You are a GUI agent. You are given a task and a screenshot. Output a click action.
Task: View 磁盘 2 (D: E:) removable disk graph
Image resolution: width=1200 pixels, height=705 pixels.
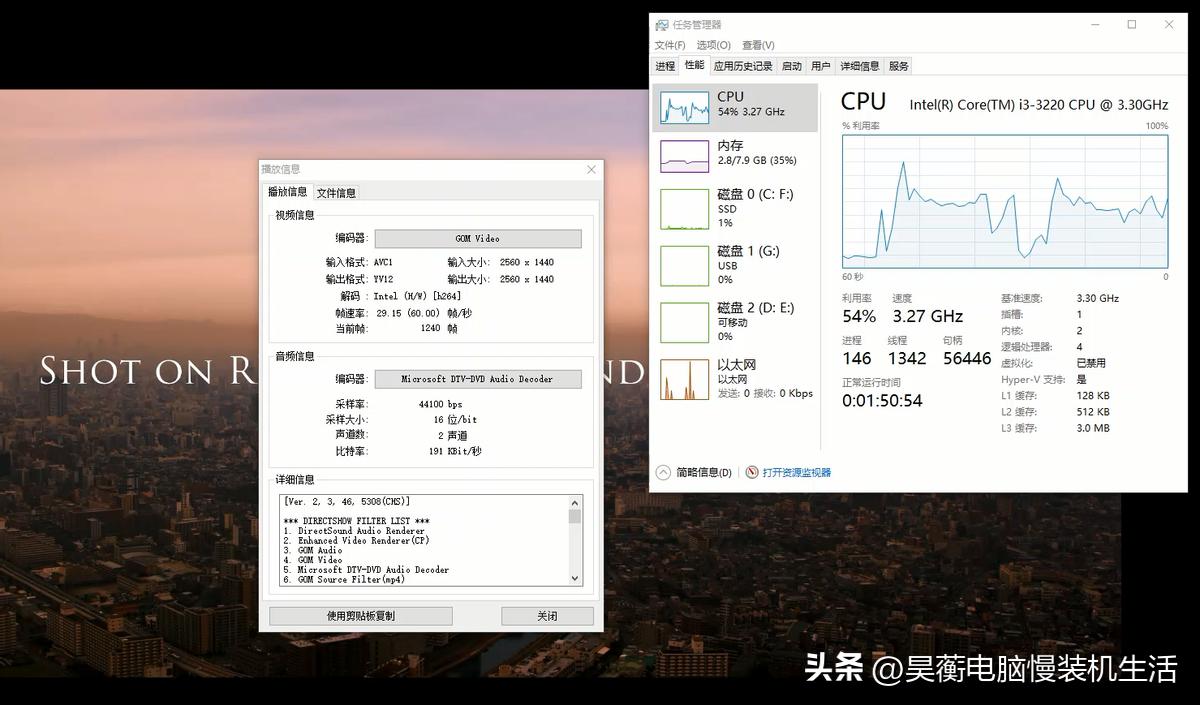coord(735,321)
